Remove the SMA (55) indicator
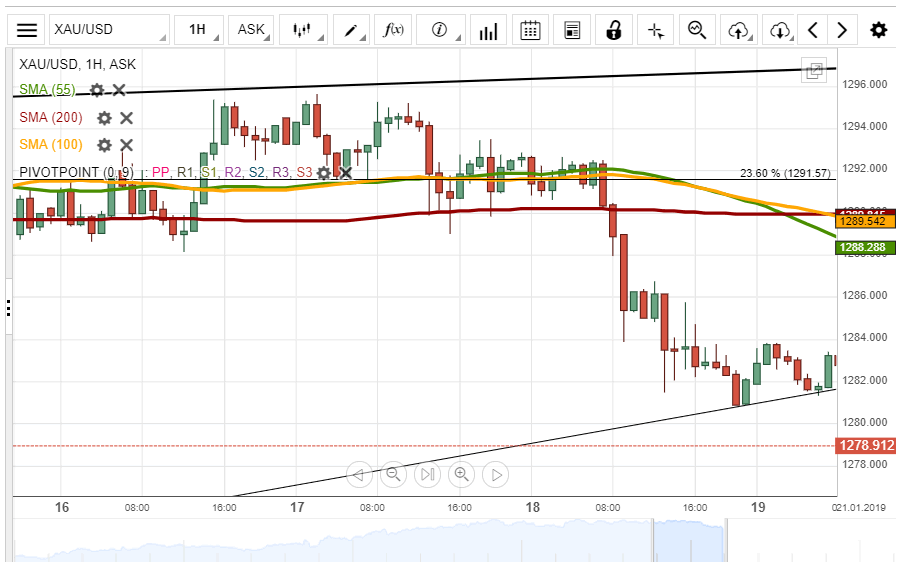The height and width of the screenshot is (569, 903). (119, 90)
